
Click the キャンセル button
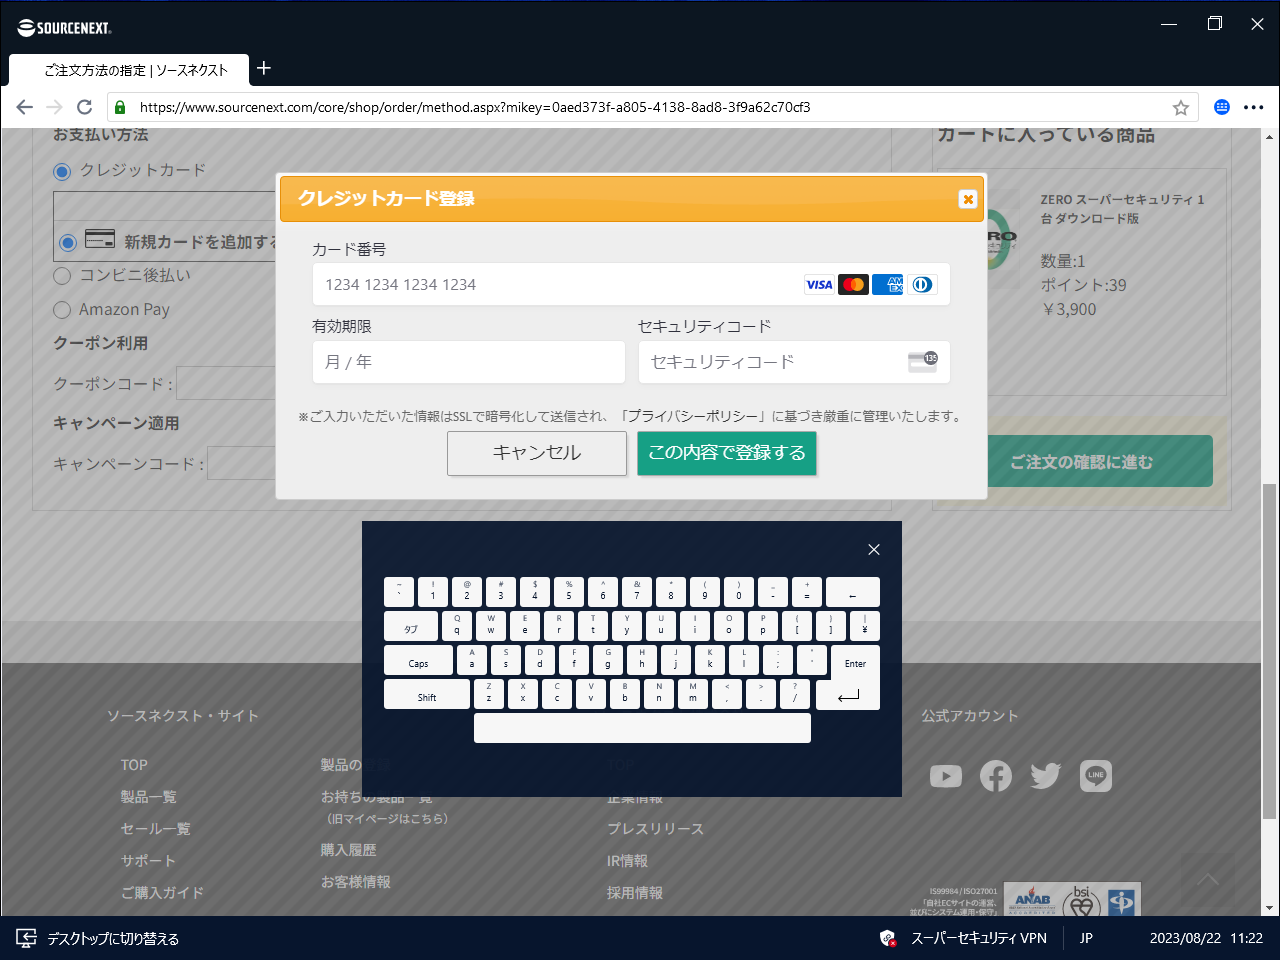click(x=537, y=453)
